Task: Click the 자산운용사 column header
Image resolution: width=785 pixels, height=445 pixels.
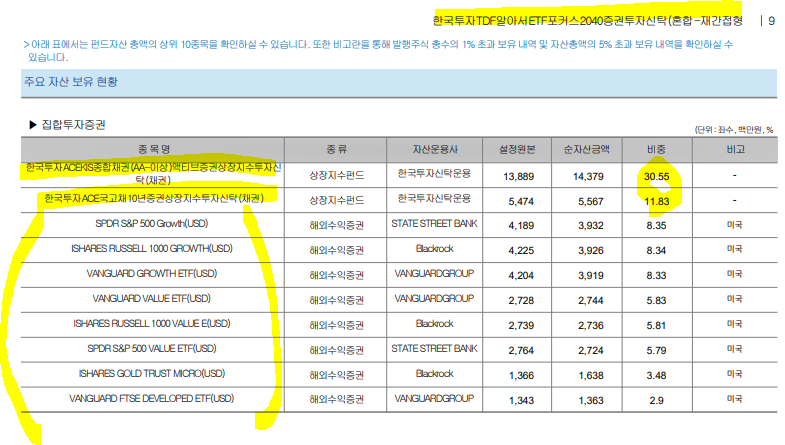Action: [435, 149]
